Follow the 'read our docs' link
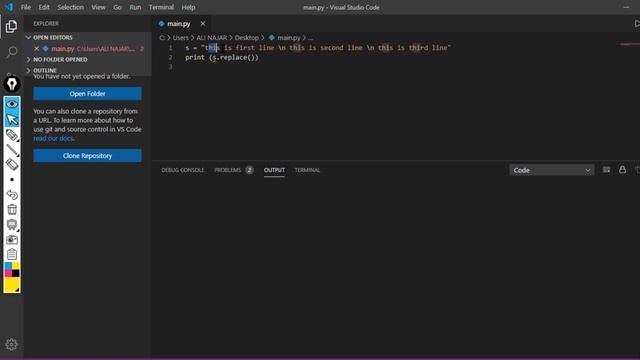This screenshot has height=360, width=640. tap(53, 138)
